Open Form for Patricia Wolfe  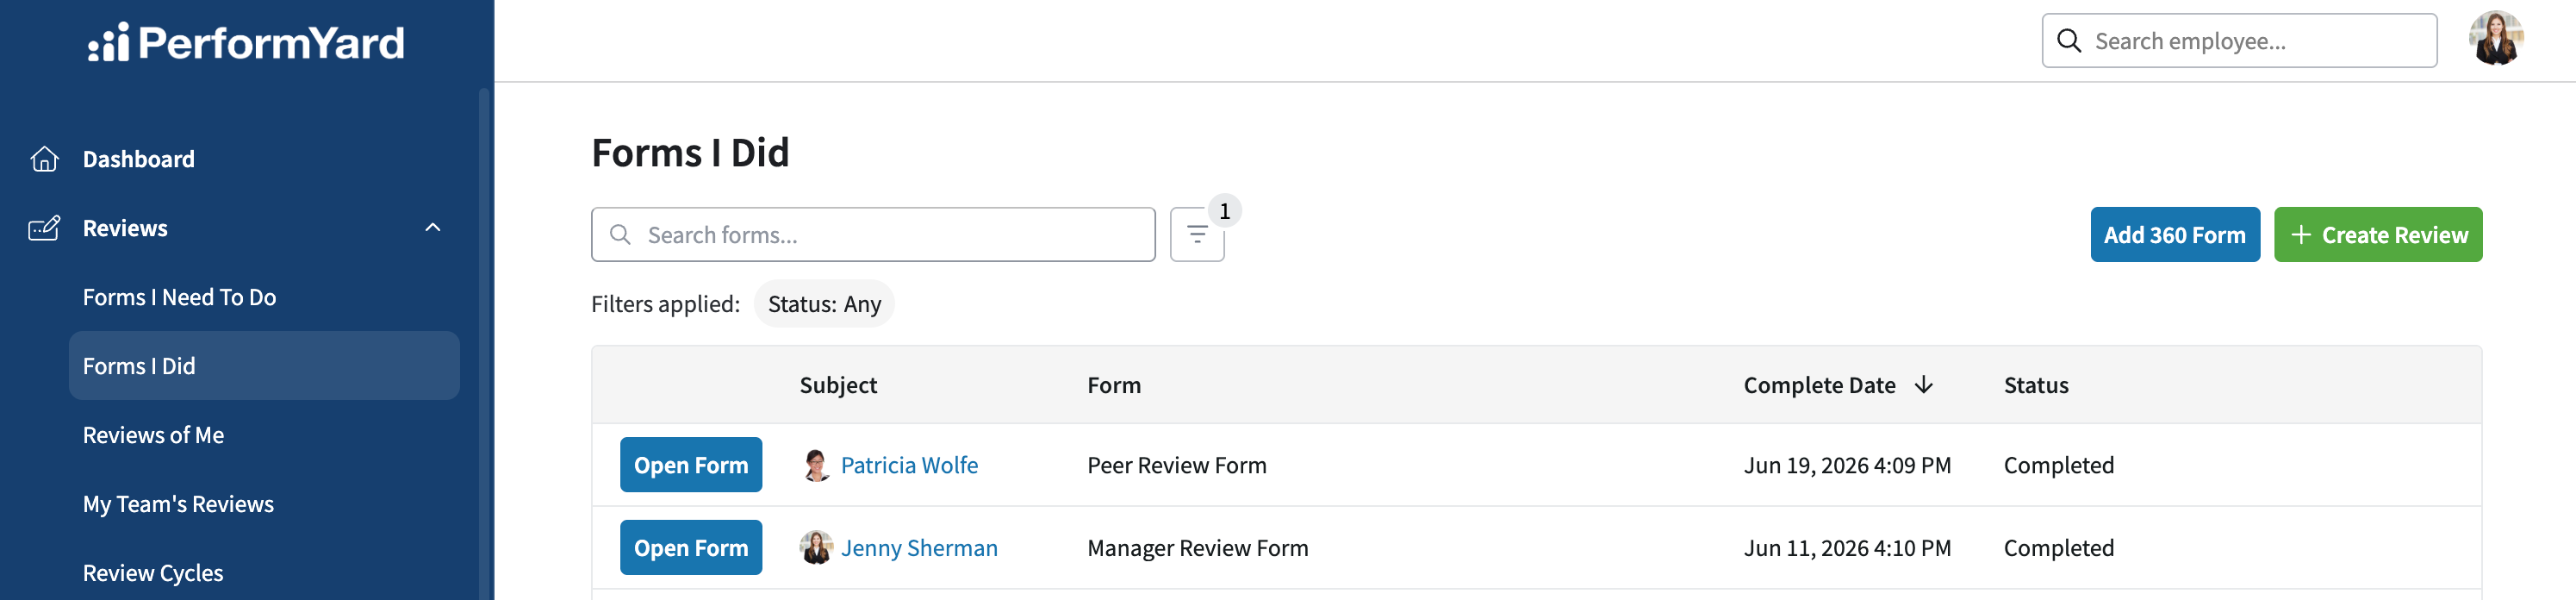[691, 465]
